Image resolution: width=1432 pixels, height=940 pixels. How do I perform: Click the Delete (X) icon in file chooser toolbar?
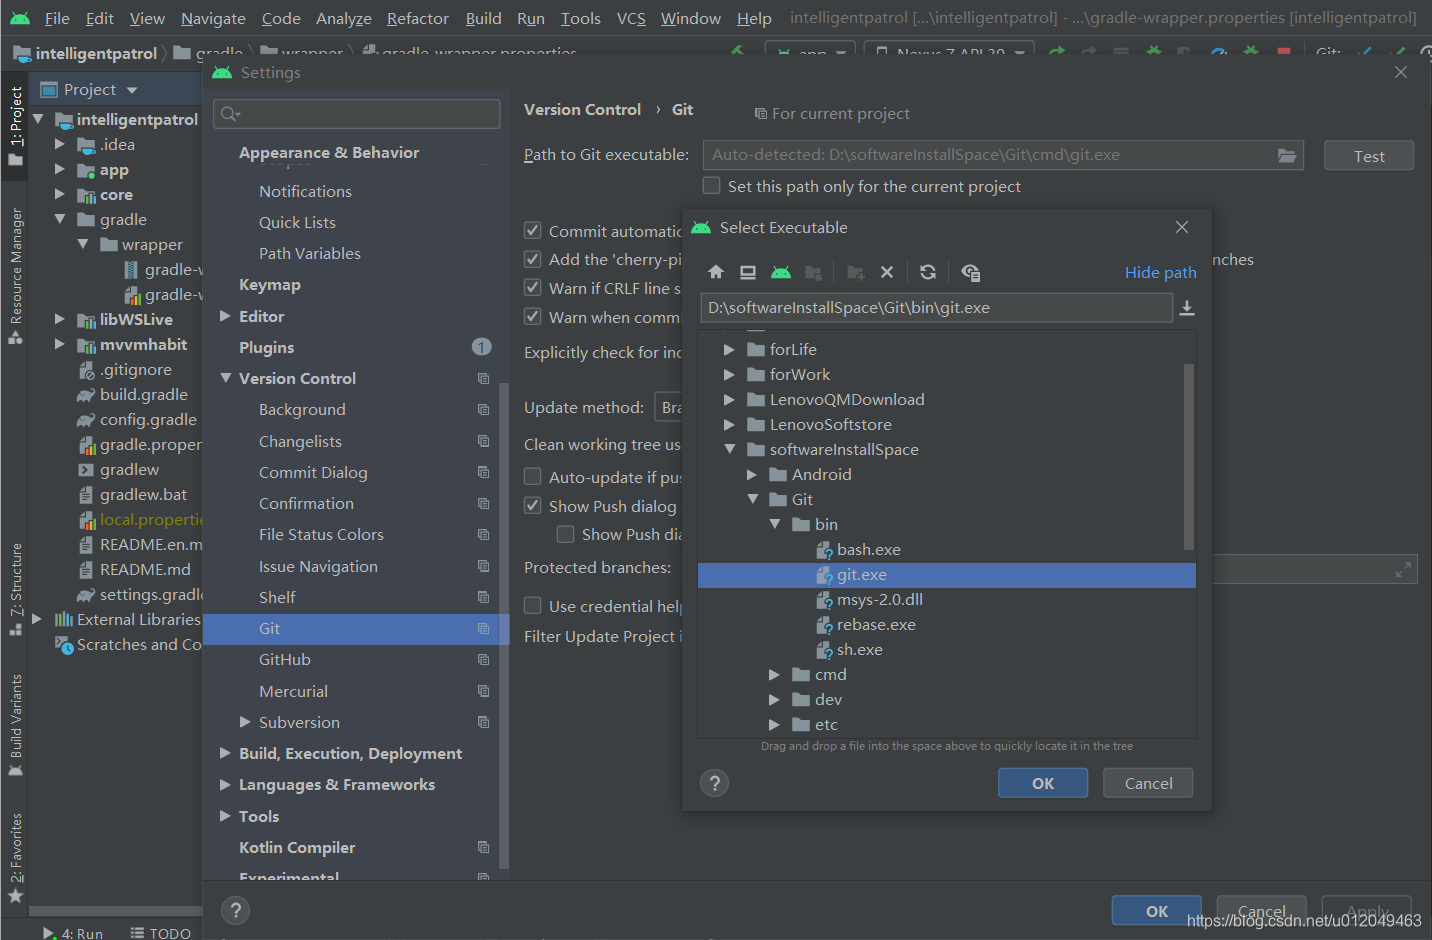point(887,271)
